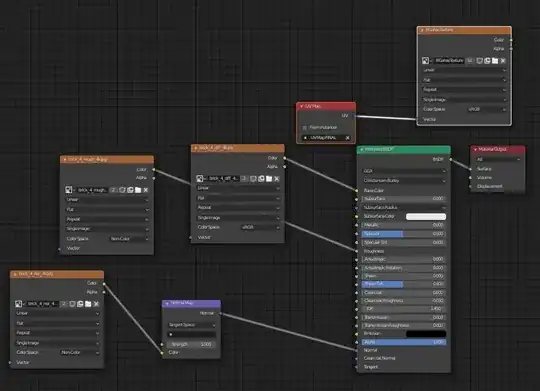Open image browser in selected texture node

pos(426,61)
